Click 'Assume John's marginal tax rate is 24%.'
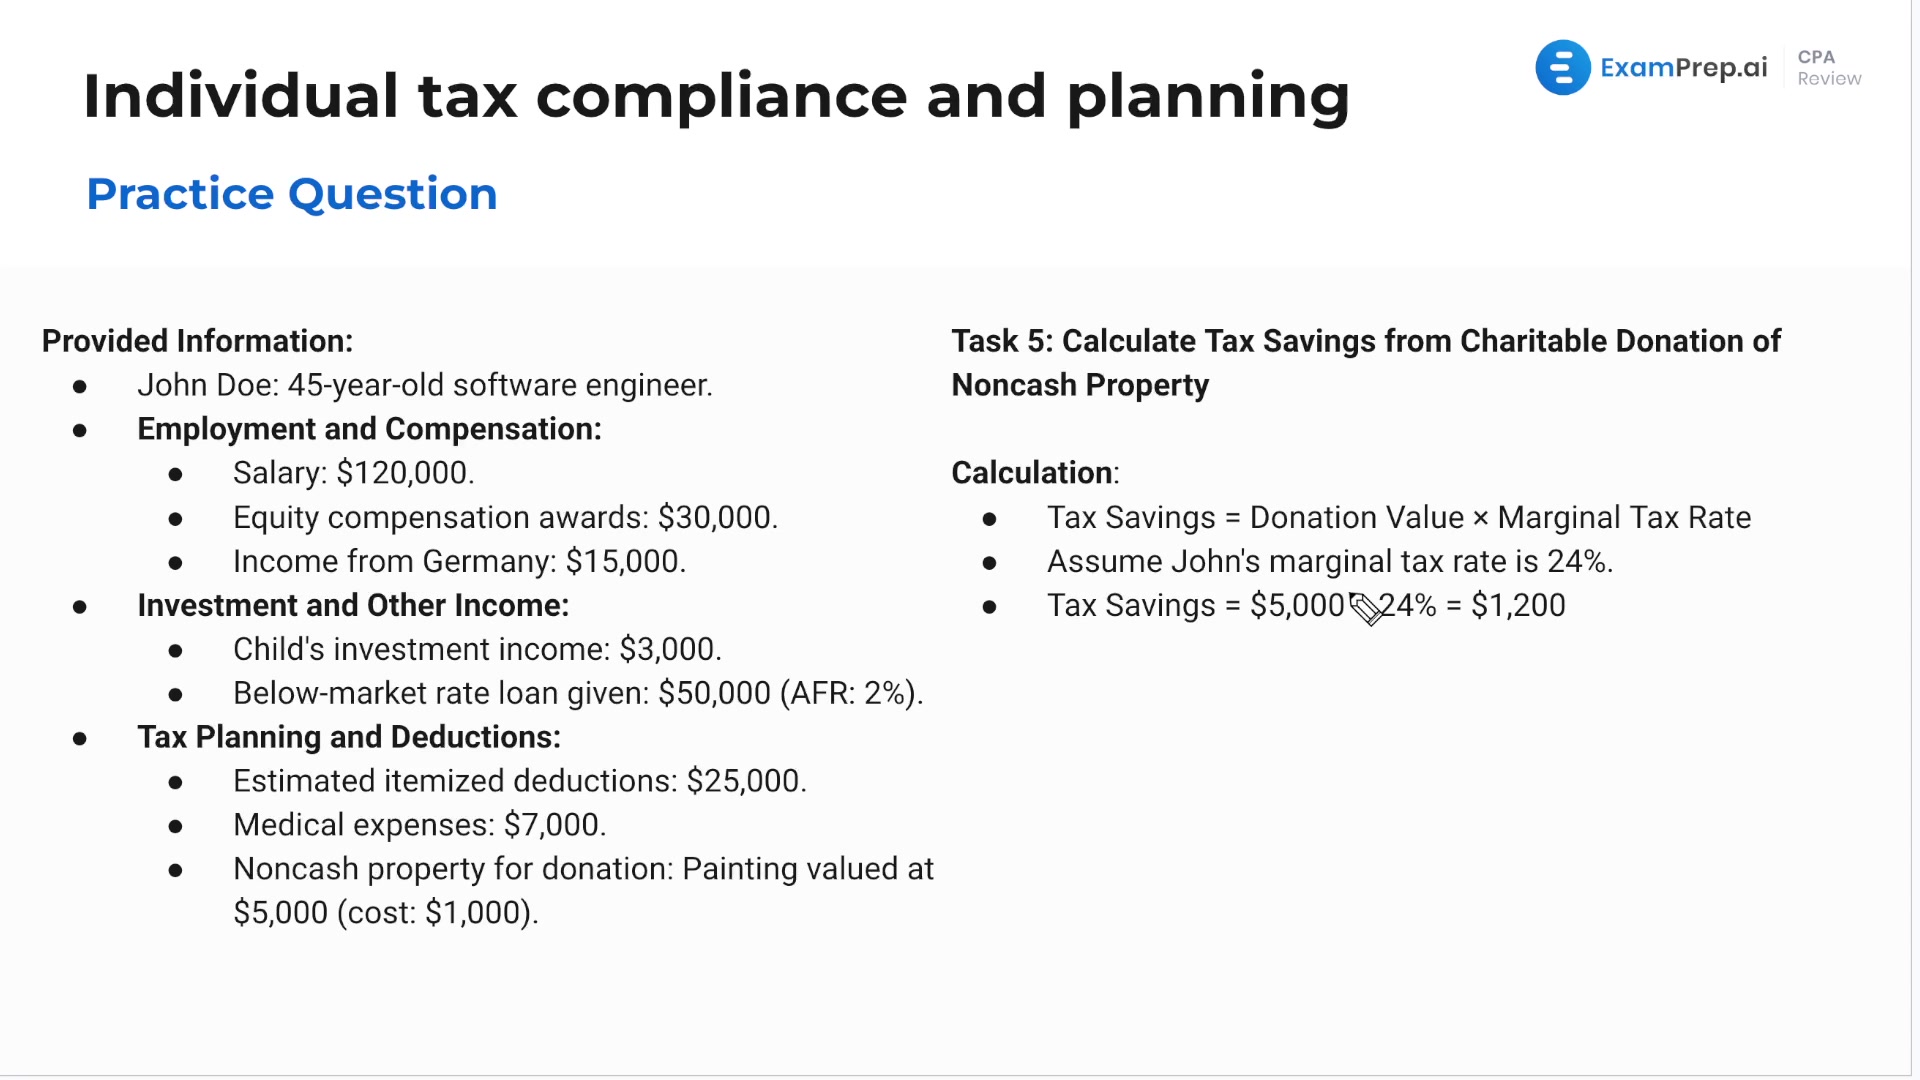This screenshot has width=1920, height=1080. click(x=1330, y=561)
